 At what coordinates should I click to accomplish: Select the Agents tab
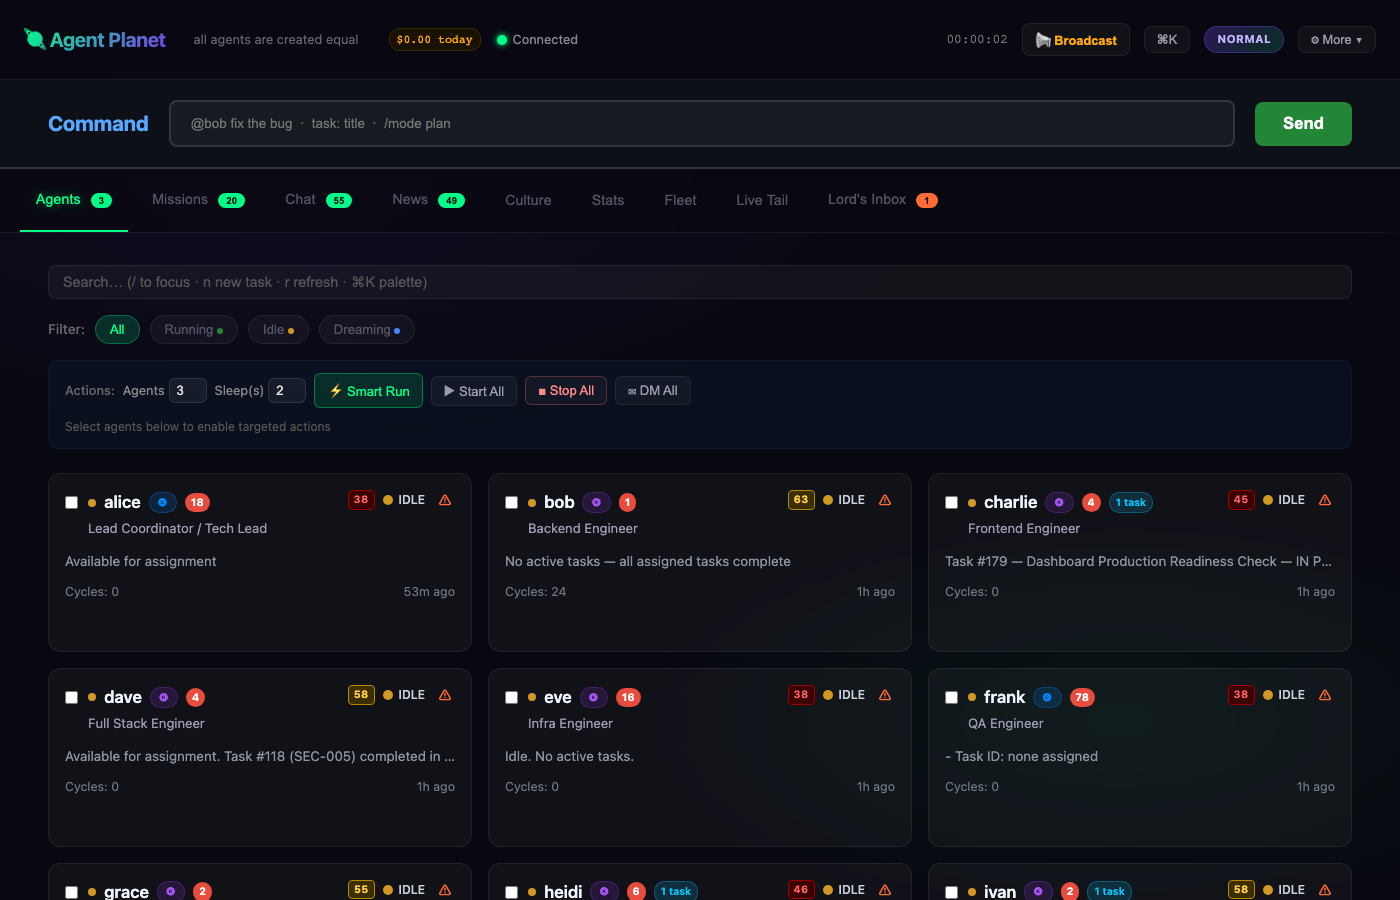coord(74,200)
